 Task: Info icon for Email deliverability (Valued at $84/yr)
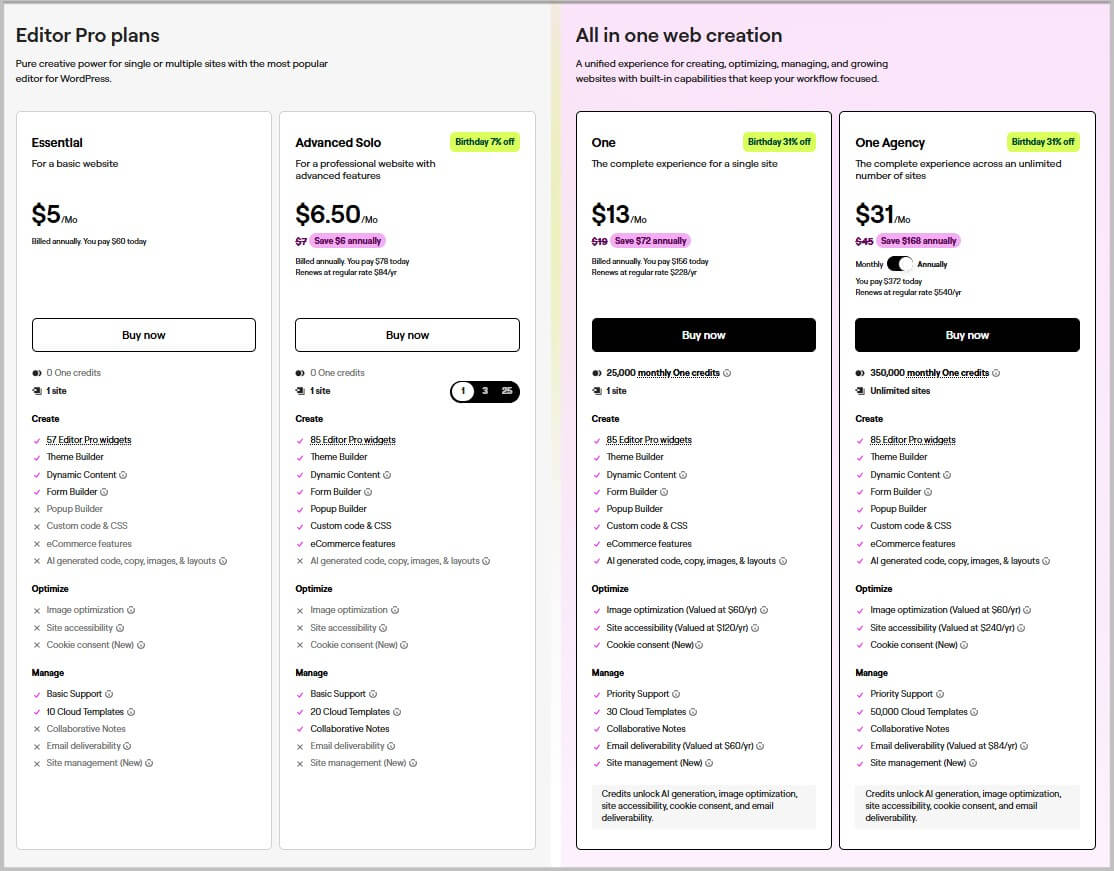[x=1024, y=745]
